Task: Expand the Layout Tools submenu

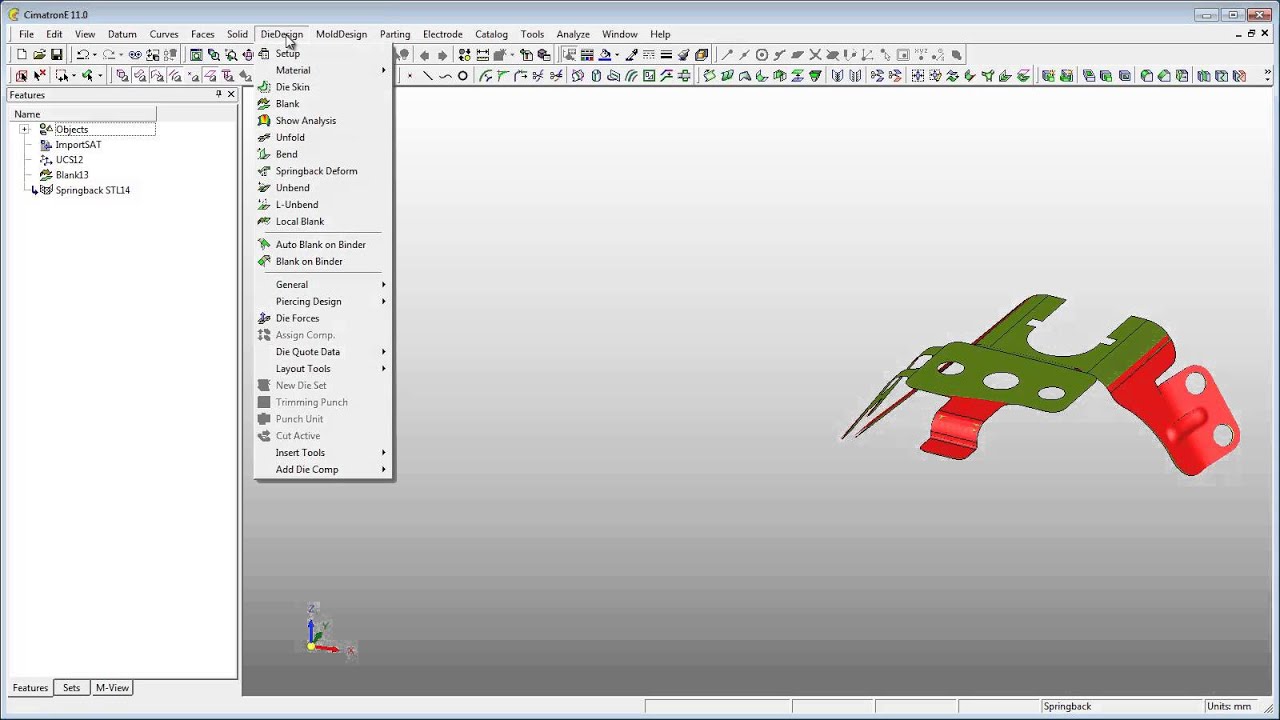Action: click(323, 368)
